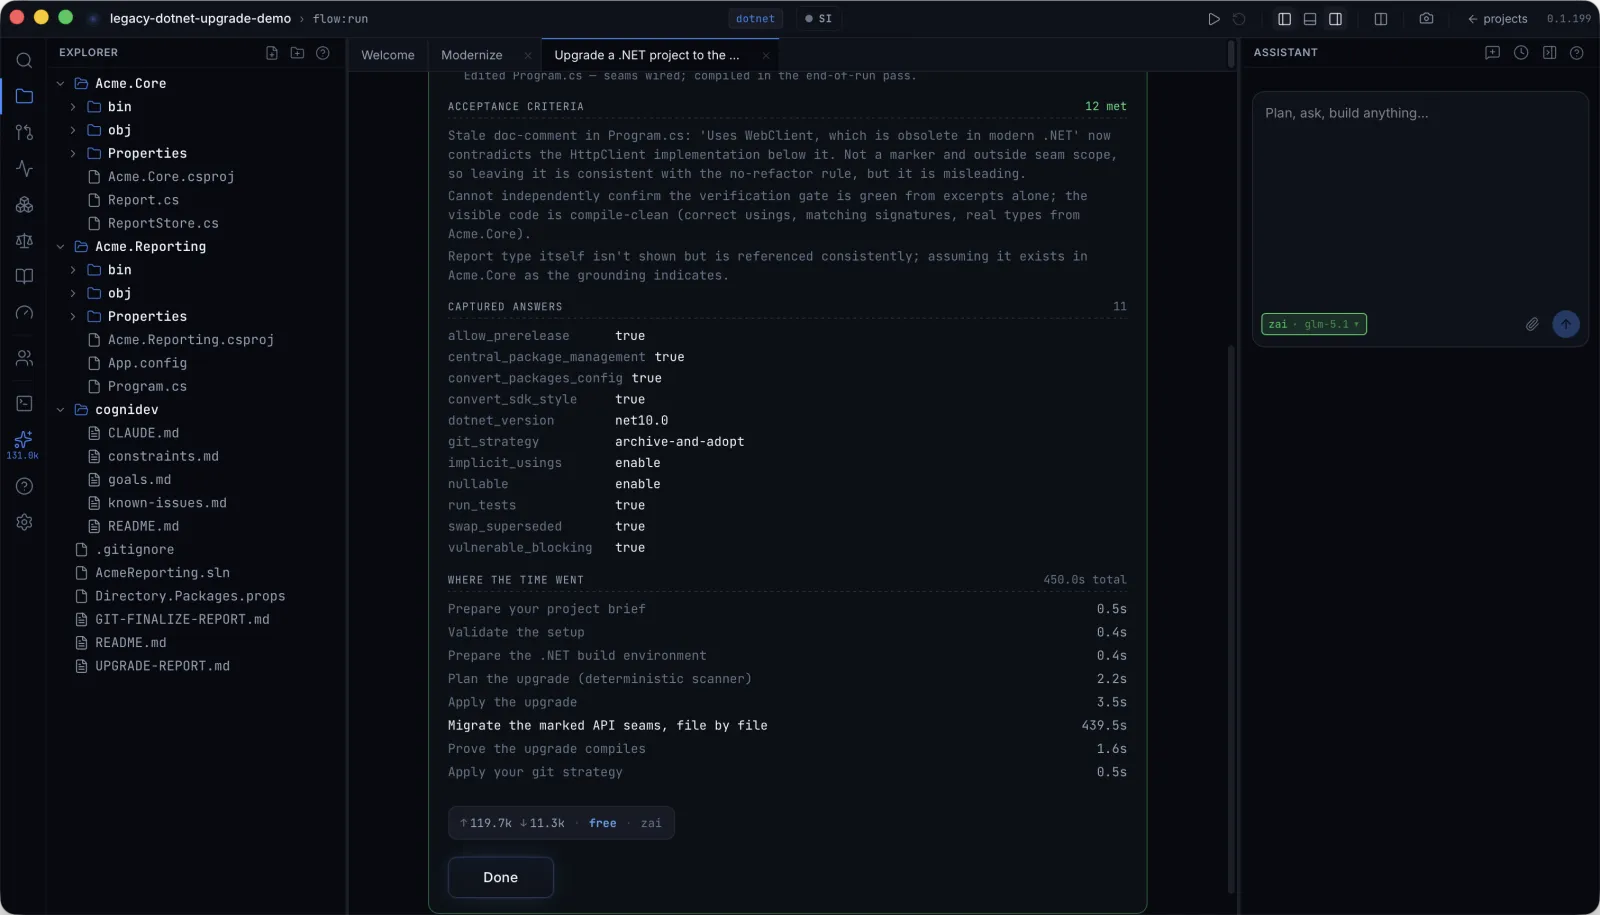Click the Done button

coord(501,877)
